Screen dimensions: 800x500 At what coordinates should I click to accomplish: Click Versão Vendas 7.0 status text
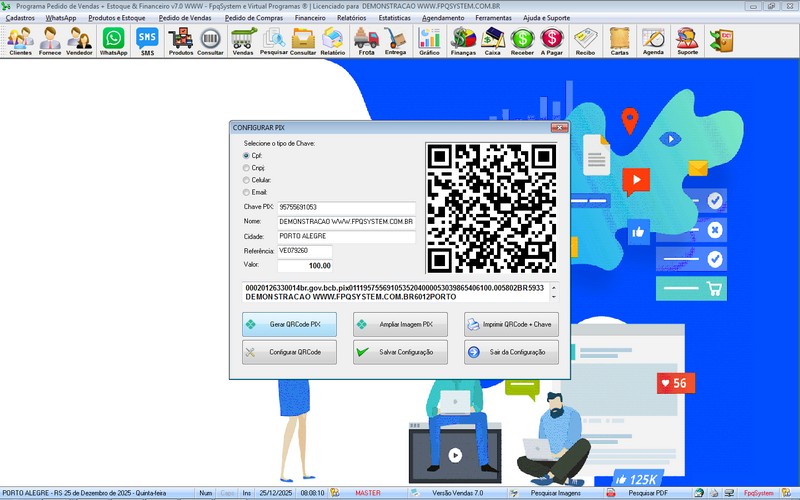point(457,493)
